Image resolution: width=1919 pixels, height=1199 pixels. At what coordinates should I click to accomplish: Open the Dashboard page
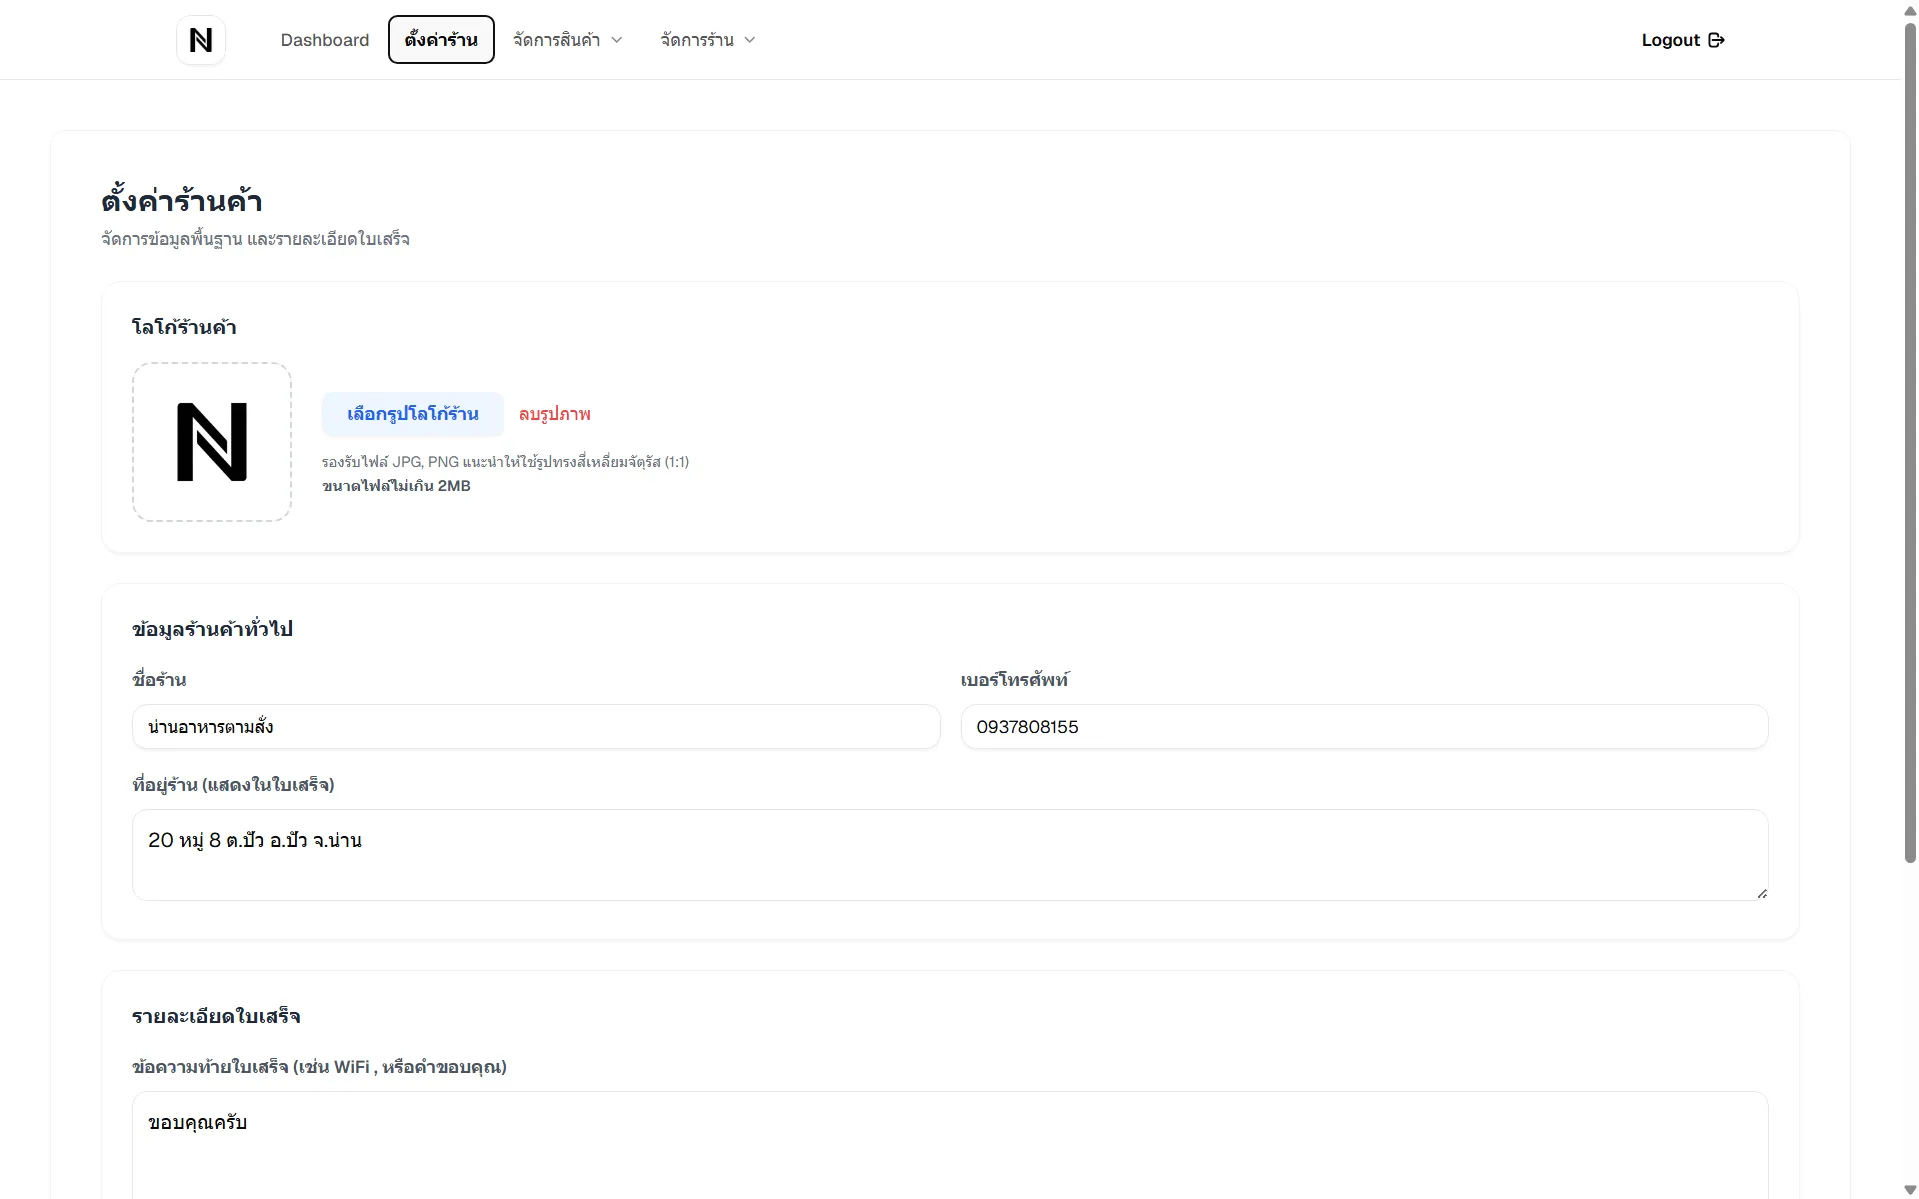point(325,40)
